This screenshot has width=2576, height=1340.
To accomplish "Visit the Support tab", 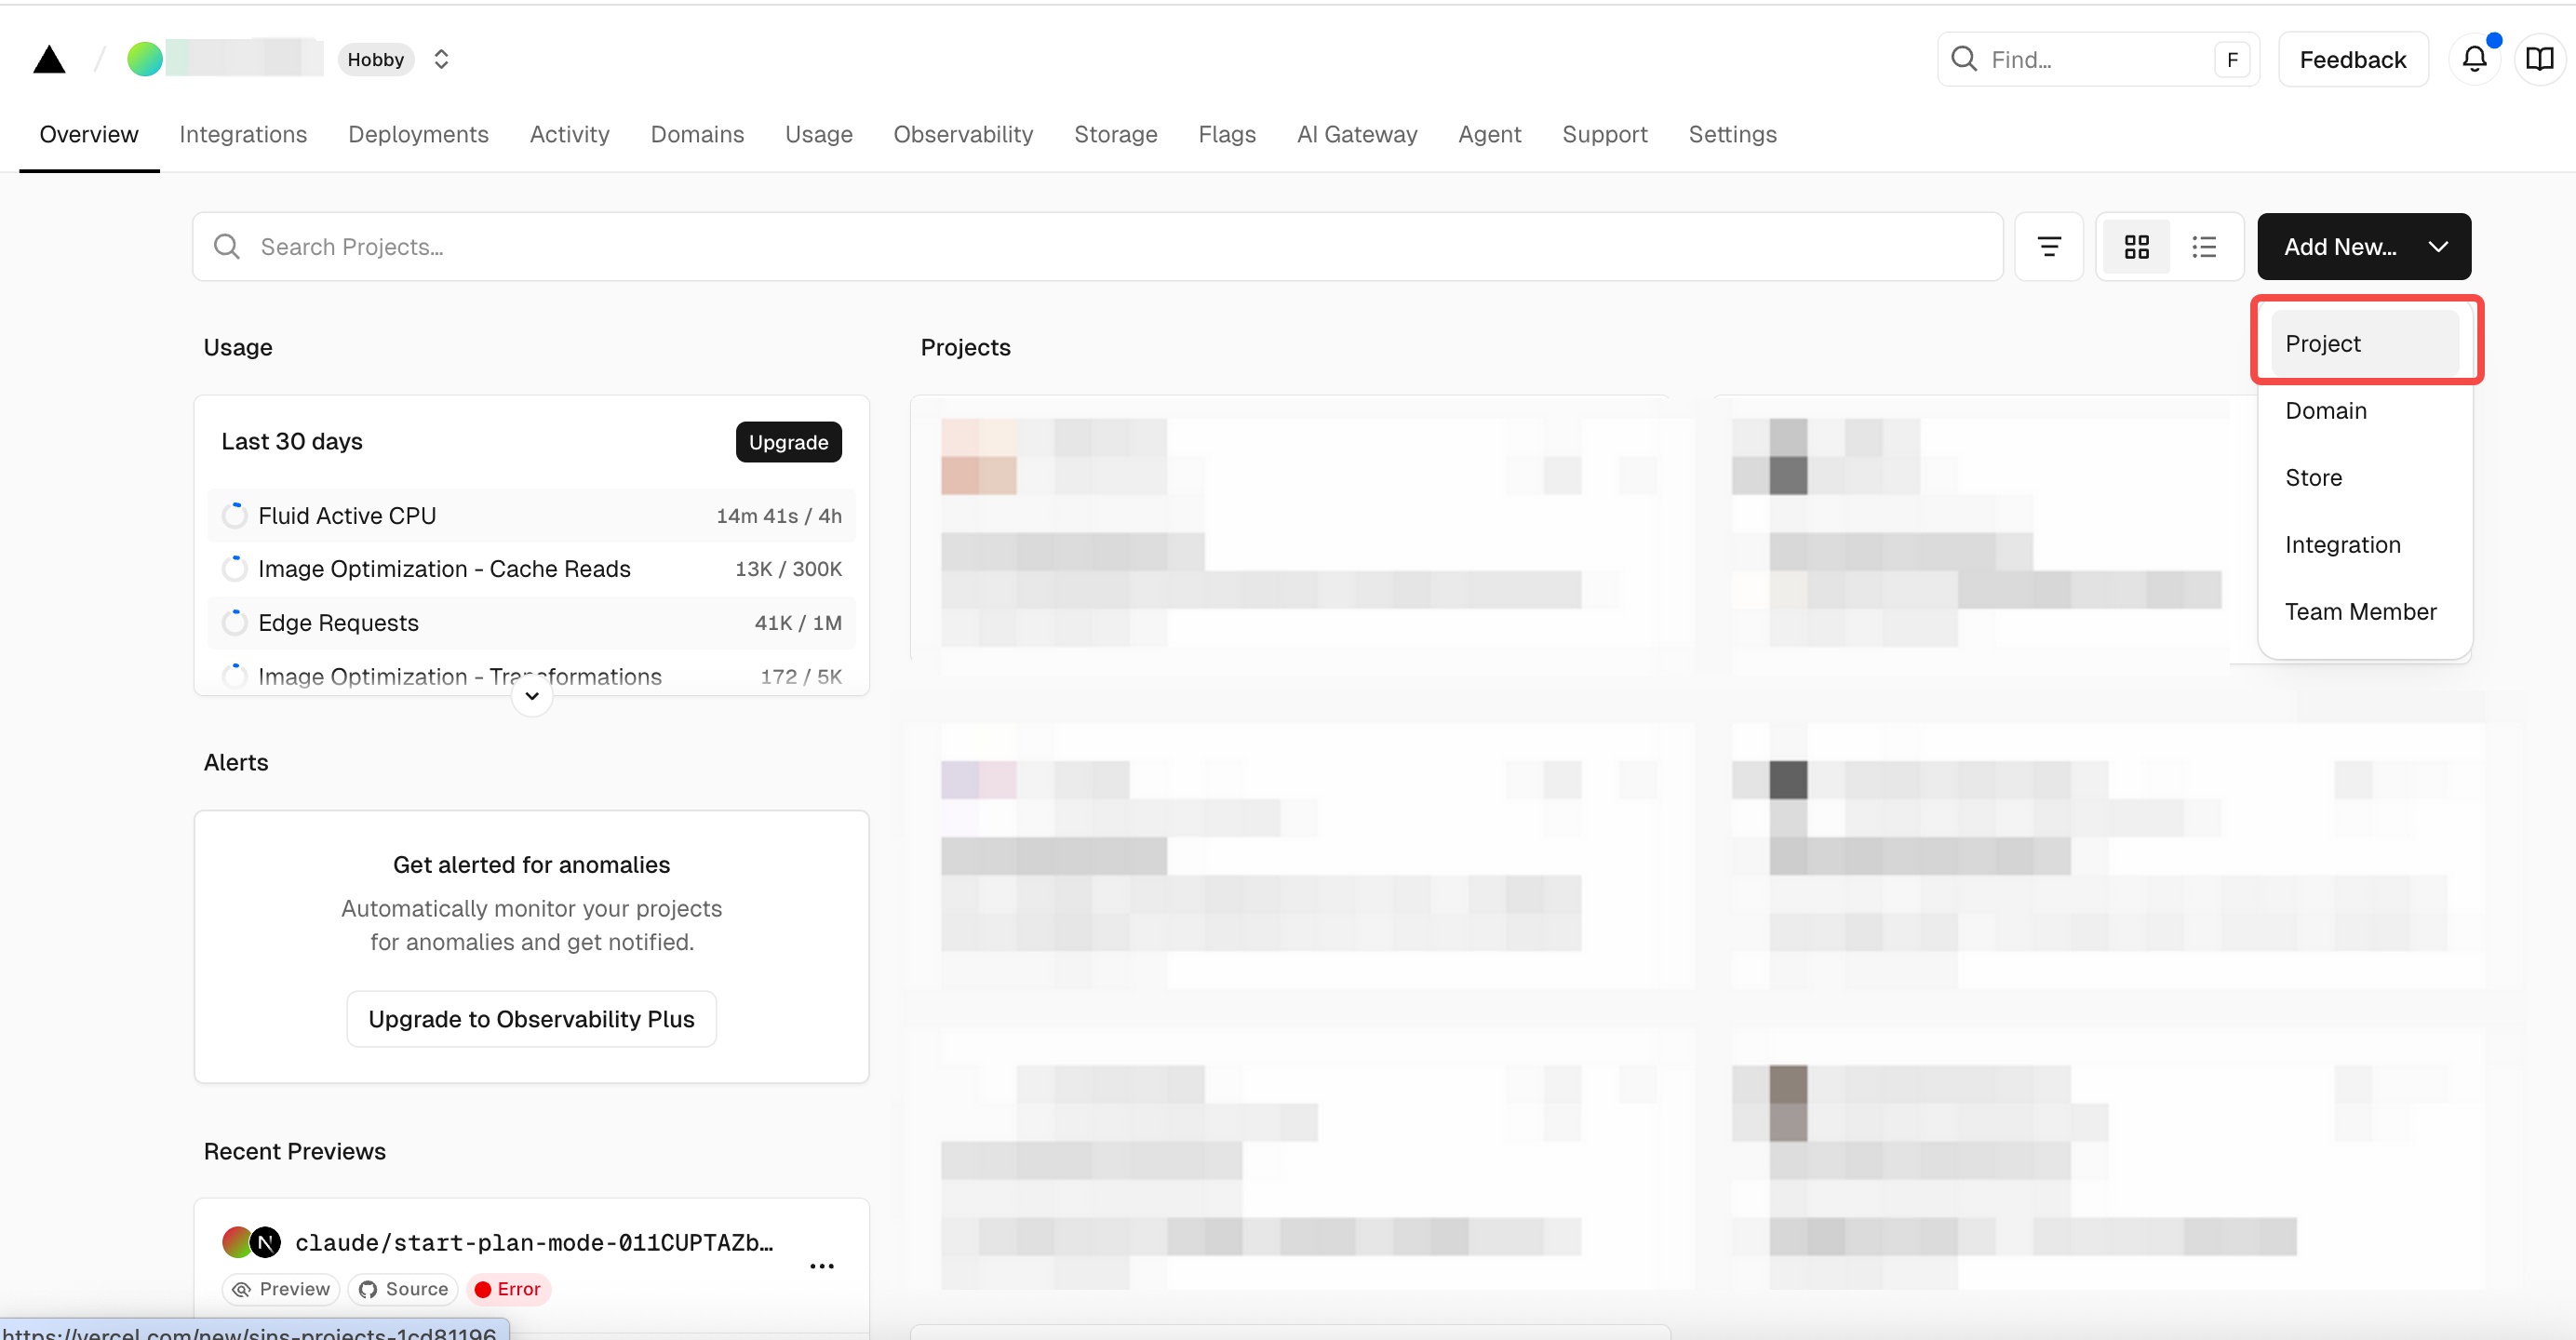I will click(1604, 134).
